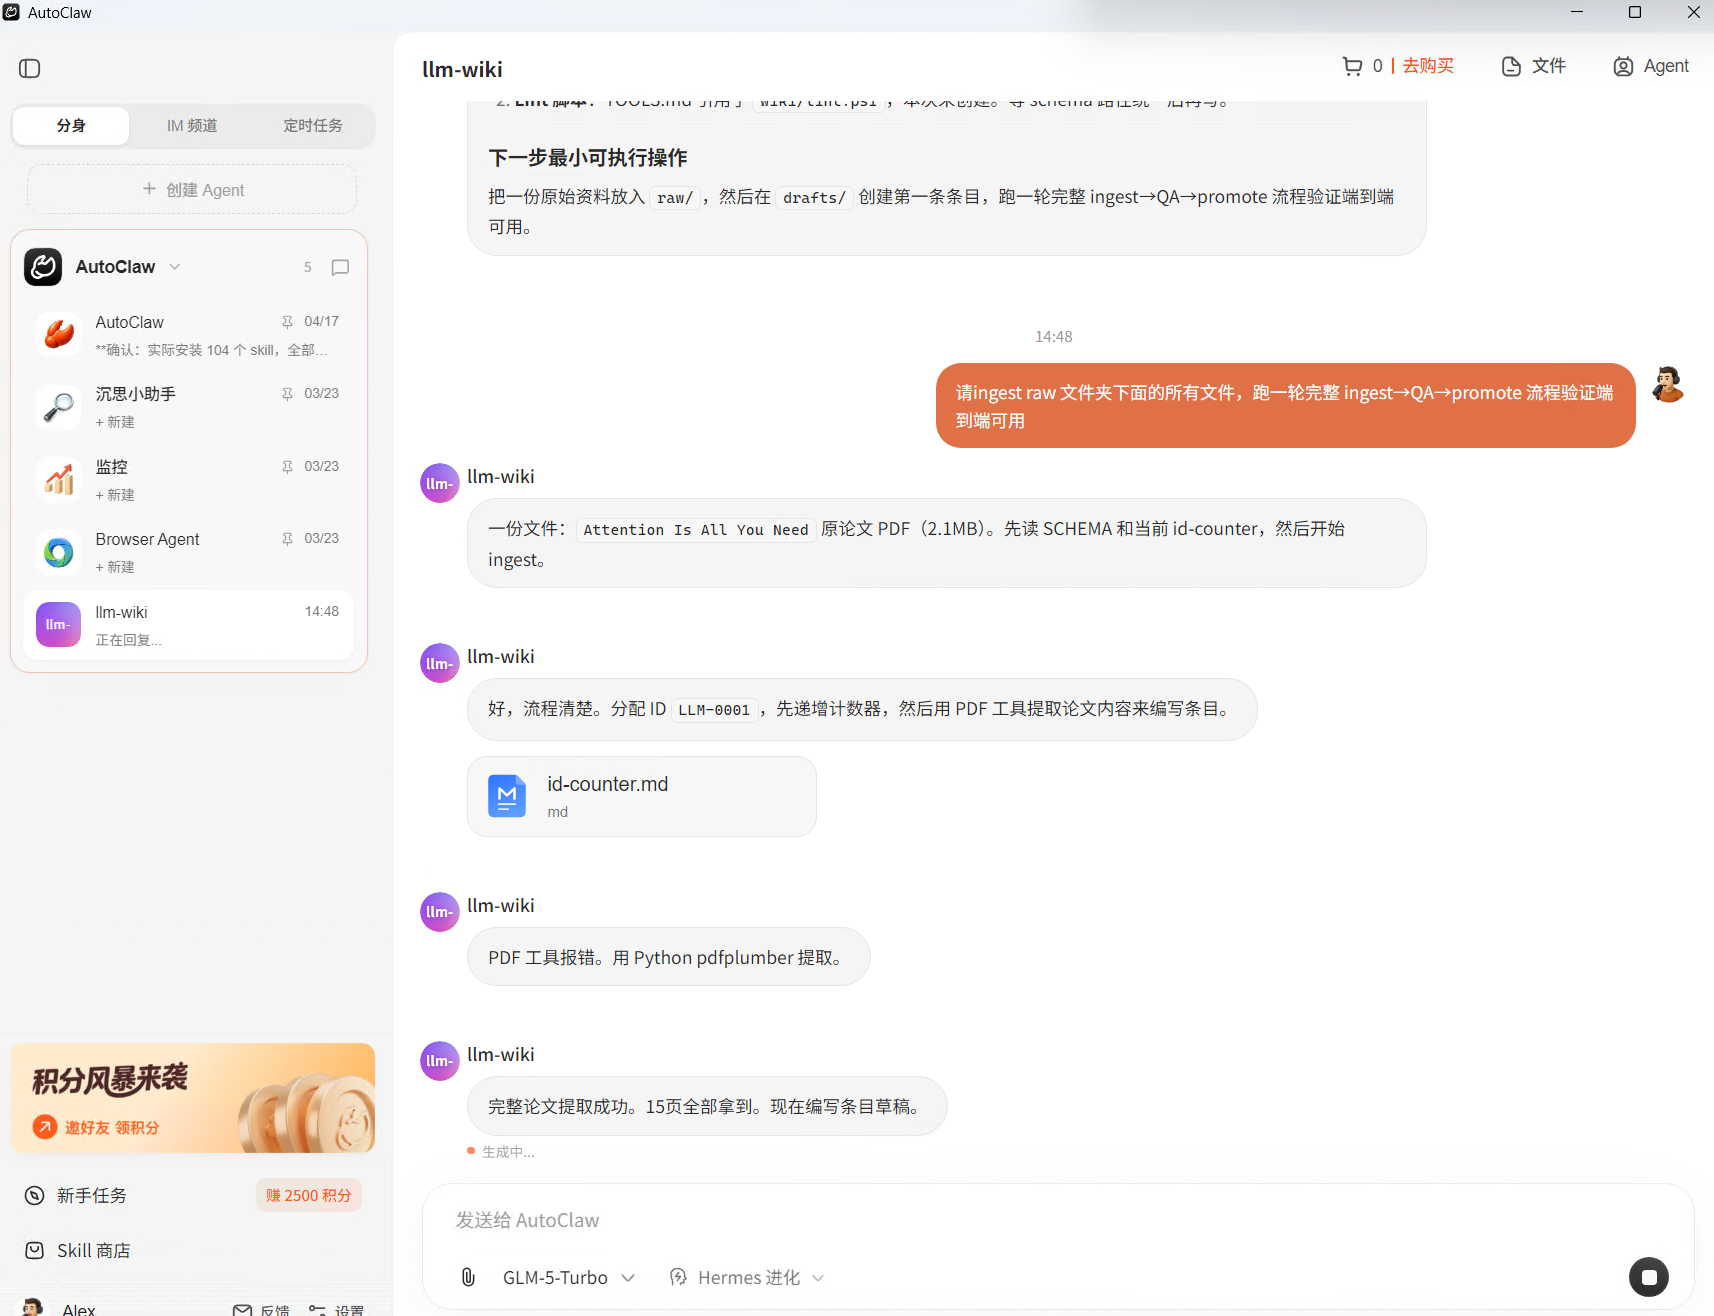
Task: Click the paperclip attachment icon
Action: coord(468,1277)
